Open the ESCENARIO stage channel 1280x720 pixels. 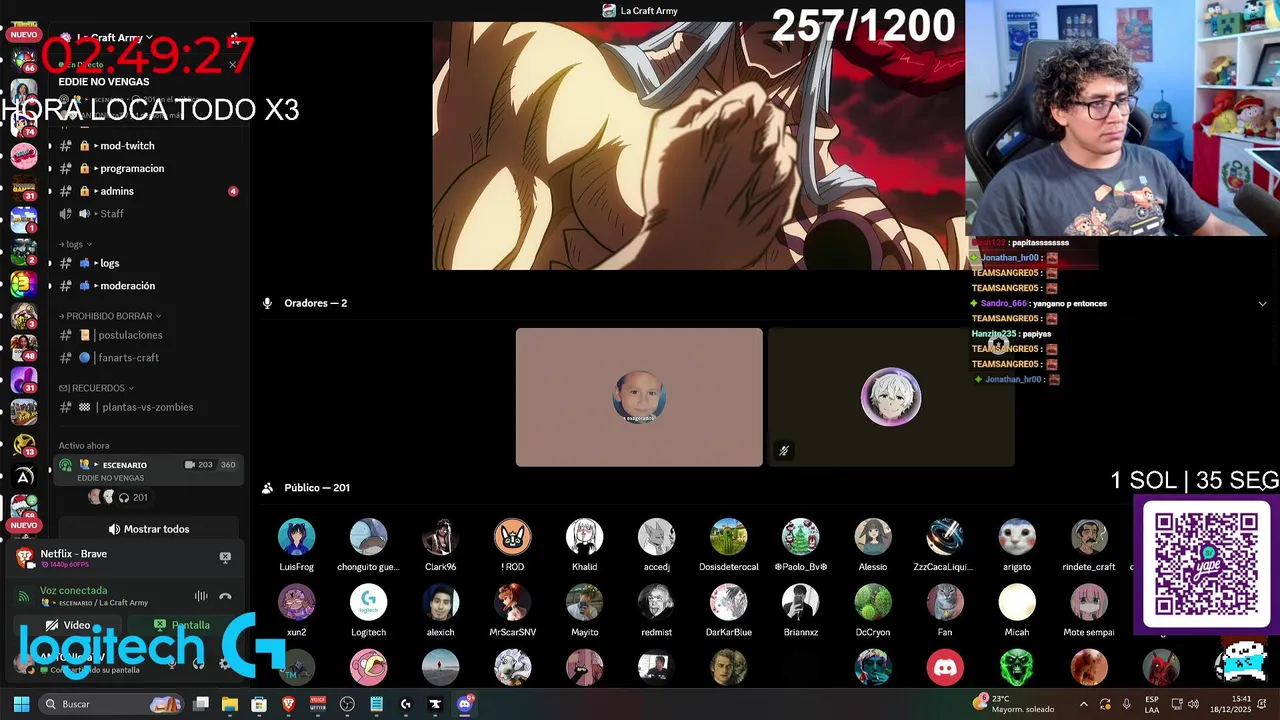point(148,470)
